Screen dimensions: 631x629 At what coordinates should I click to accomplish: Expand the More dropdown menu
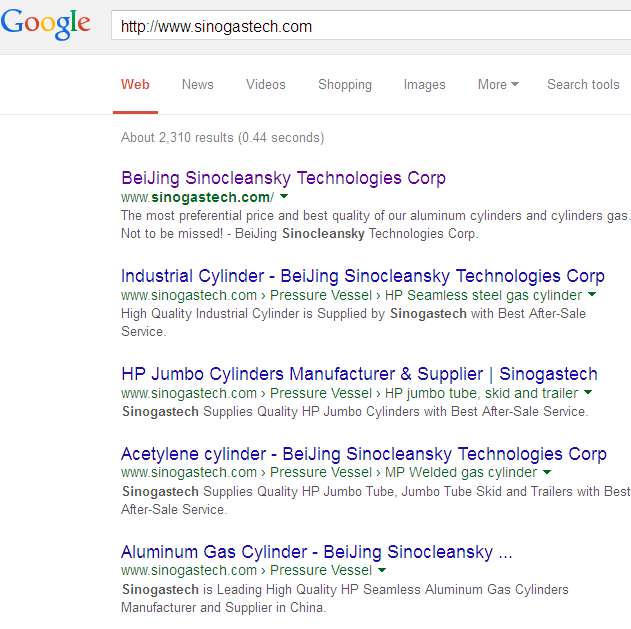(498, 85)
